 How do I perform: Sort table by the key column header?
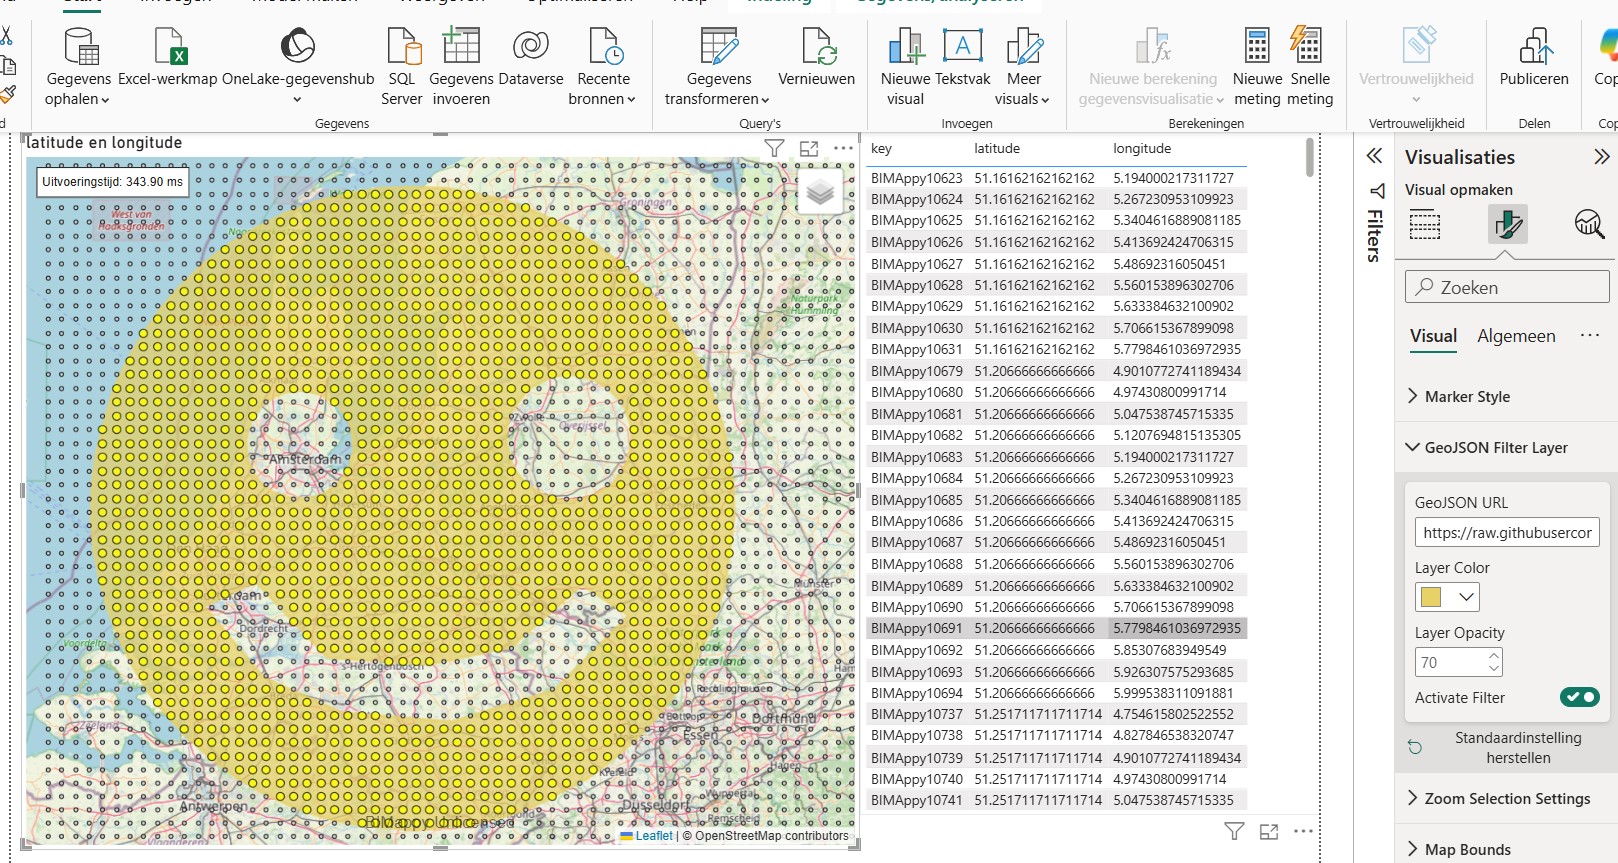point(881,148)
